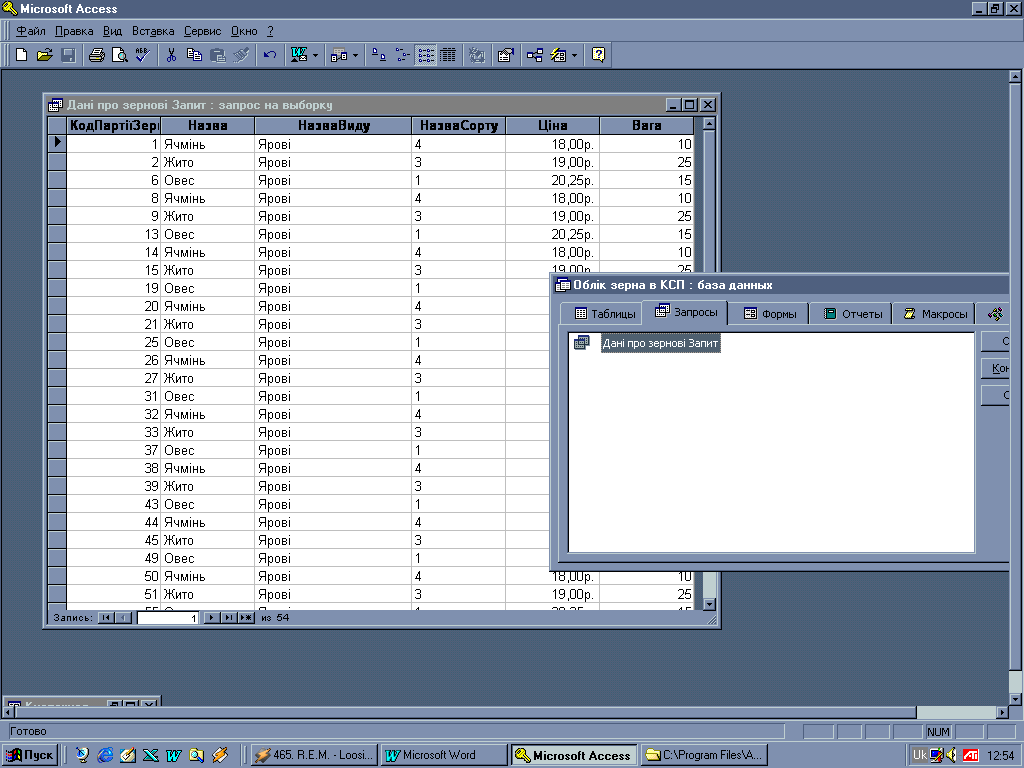Viewport: 1024px width, 768px height.
Task: Expand the Analyze dropdown arrow
Action: (355, 56)
